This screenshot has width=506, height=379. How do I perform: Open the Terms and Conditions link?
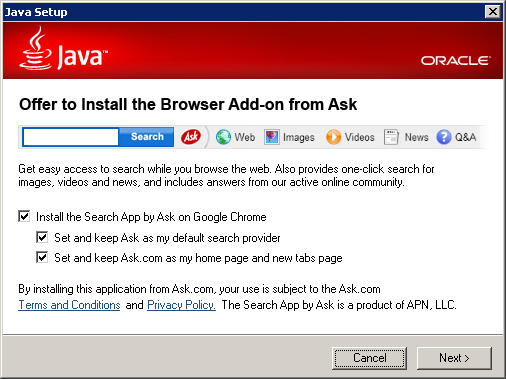(69, 305)
